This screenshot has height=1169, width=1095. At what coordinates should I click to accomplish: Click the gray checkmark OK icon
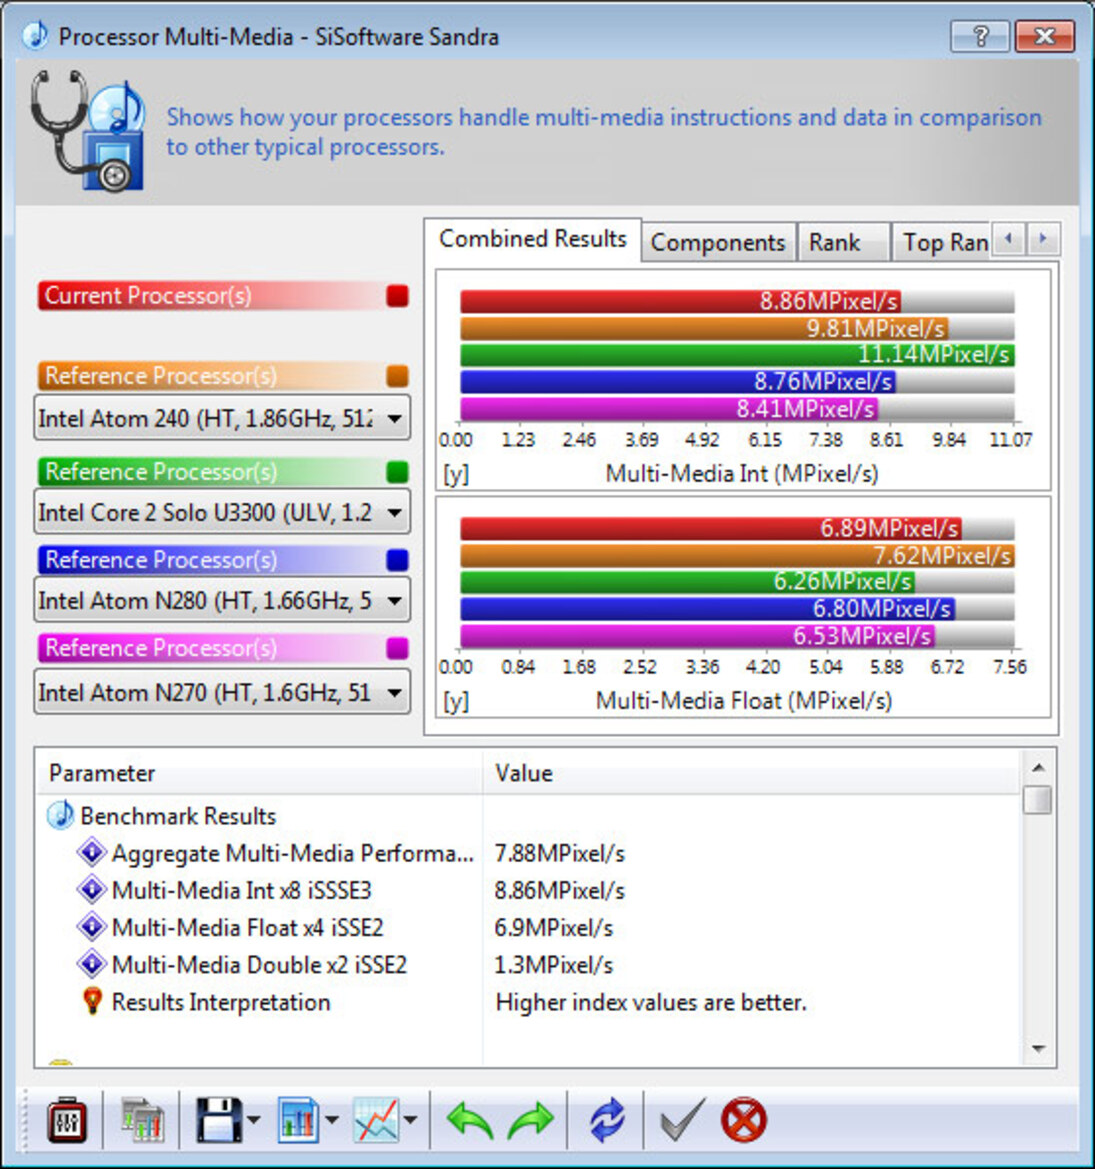click(x=682, y=1120)
